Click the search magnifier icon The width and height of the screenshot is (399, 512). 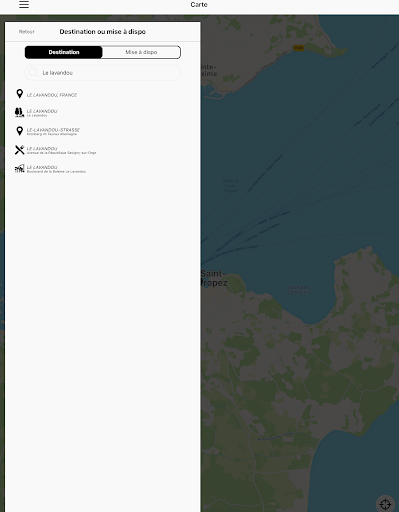click(33, 72)
